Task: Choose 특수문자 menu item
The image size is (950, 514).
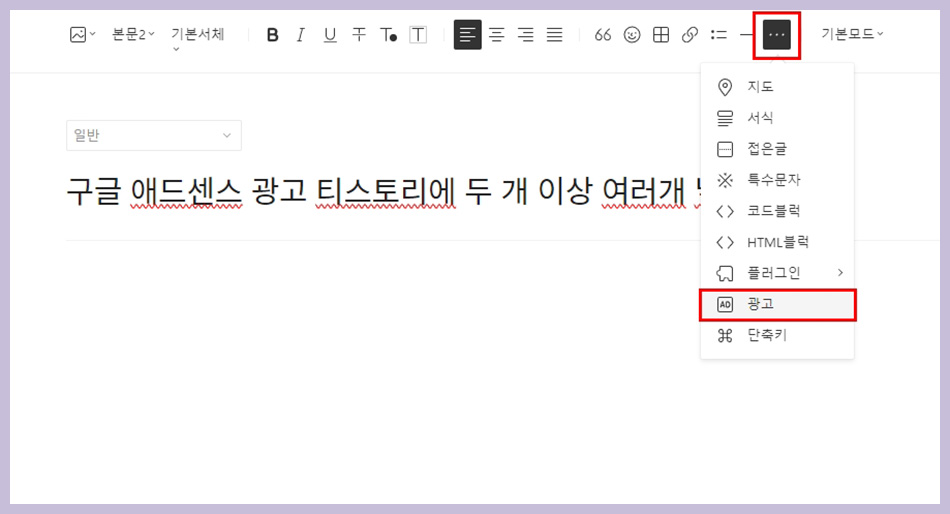Action: 777,180
